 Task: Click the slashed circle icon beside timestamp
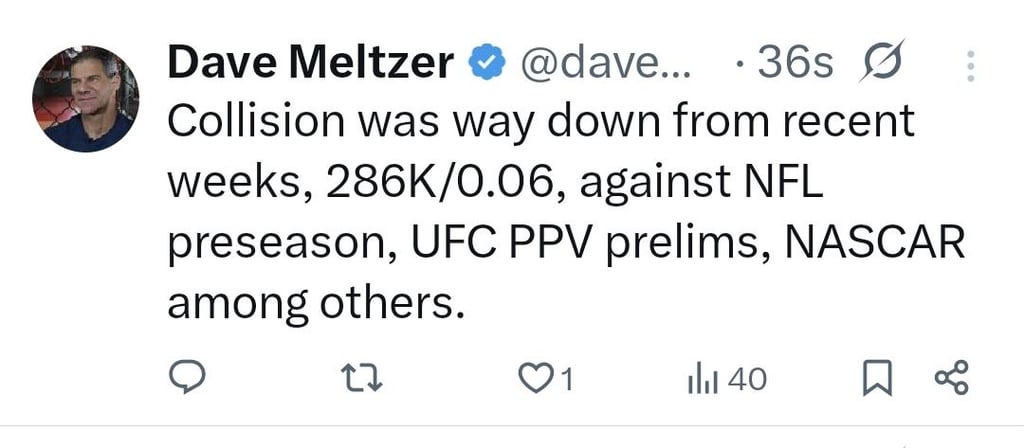882,61
